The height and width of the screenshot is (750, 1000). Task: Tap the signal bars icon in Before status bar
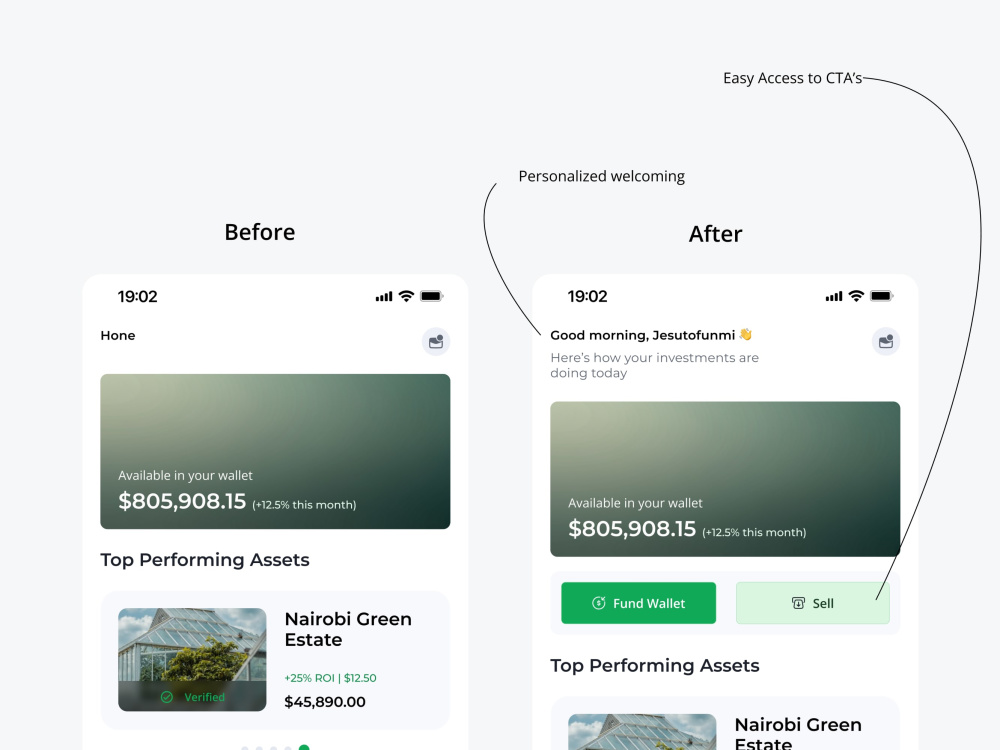(x=384, y=297)
